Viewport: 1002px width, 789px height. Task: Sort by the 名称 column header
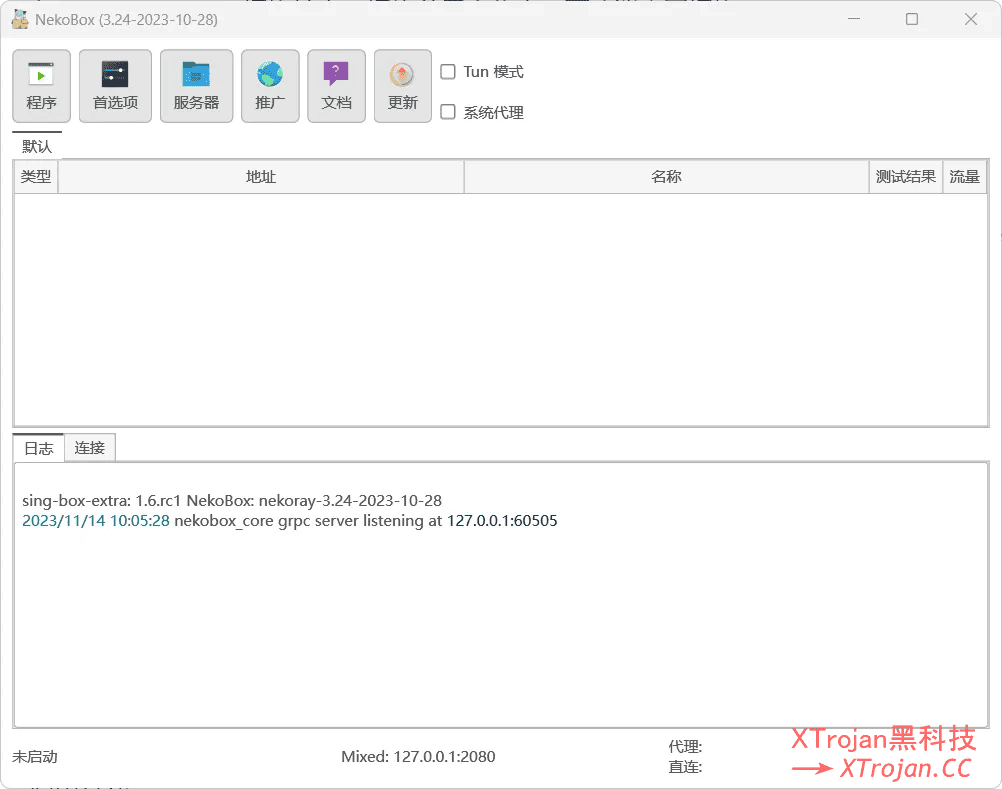[666, 177]
